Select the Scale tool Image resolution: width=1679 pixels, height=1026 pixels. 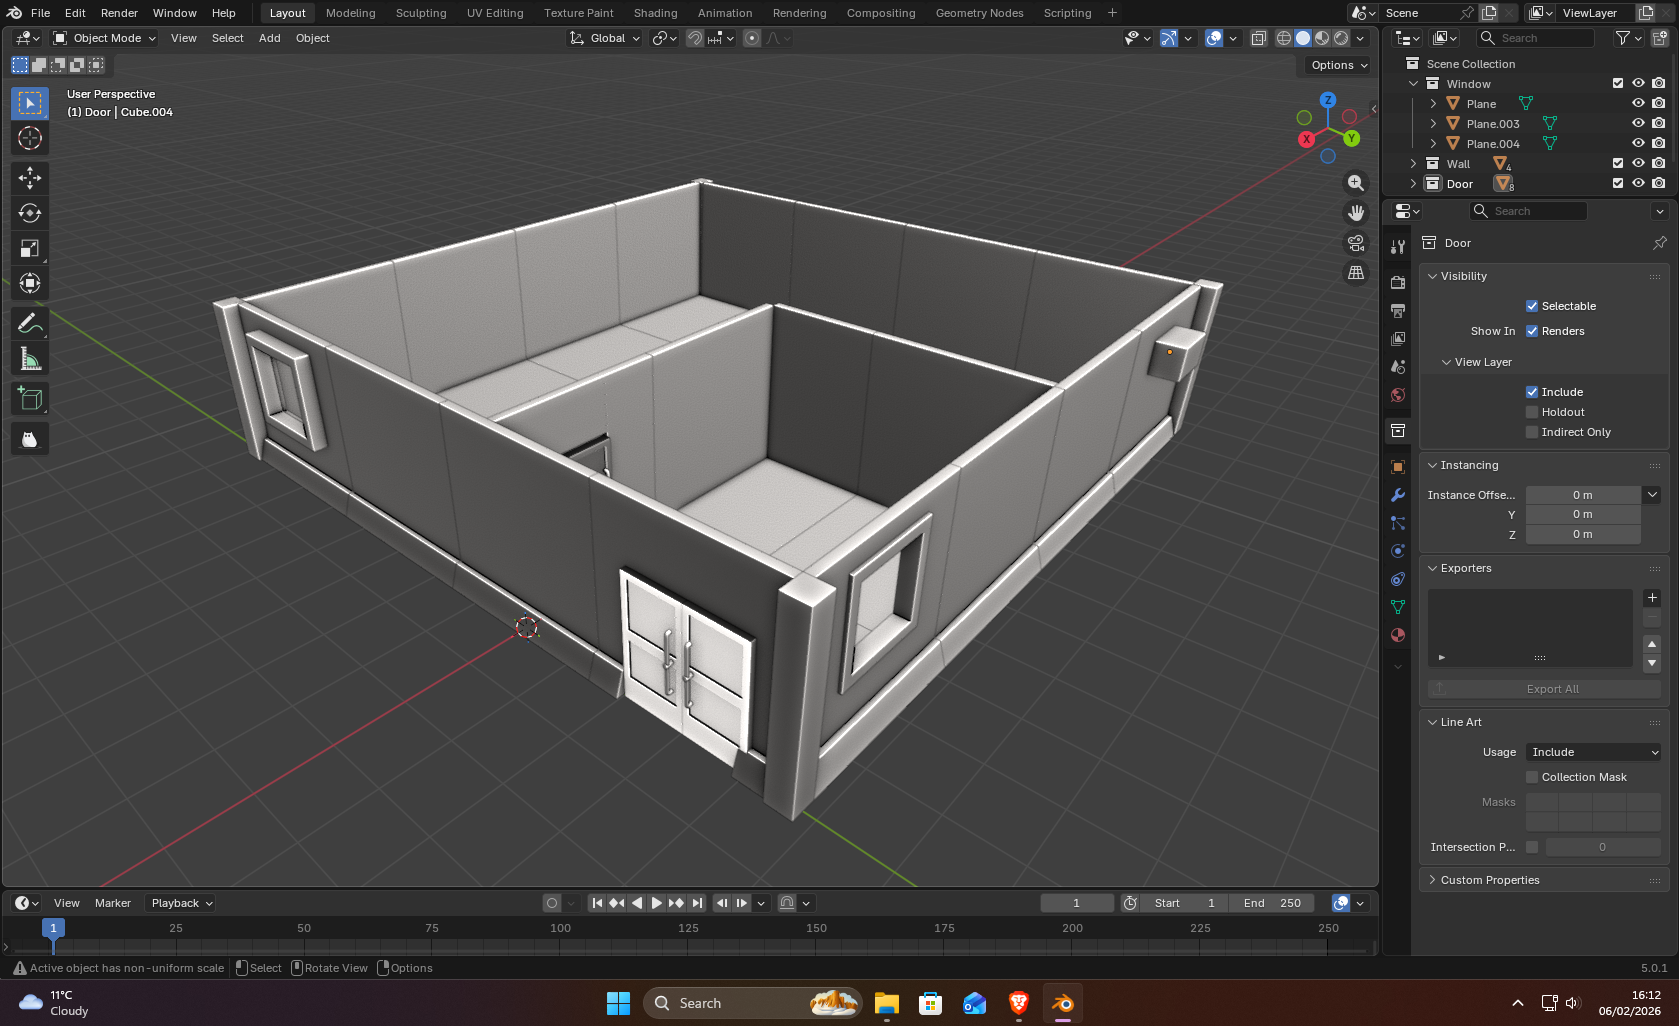click(30, 248)
